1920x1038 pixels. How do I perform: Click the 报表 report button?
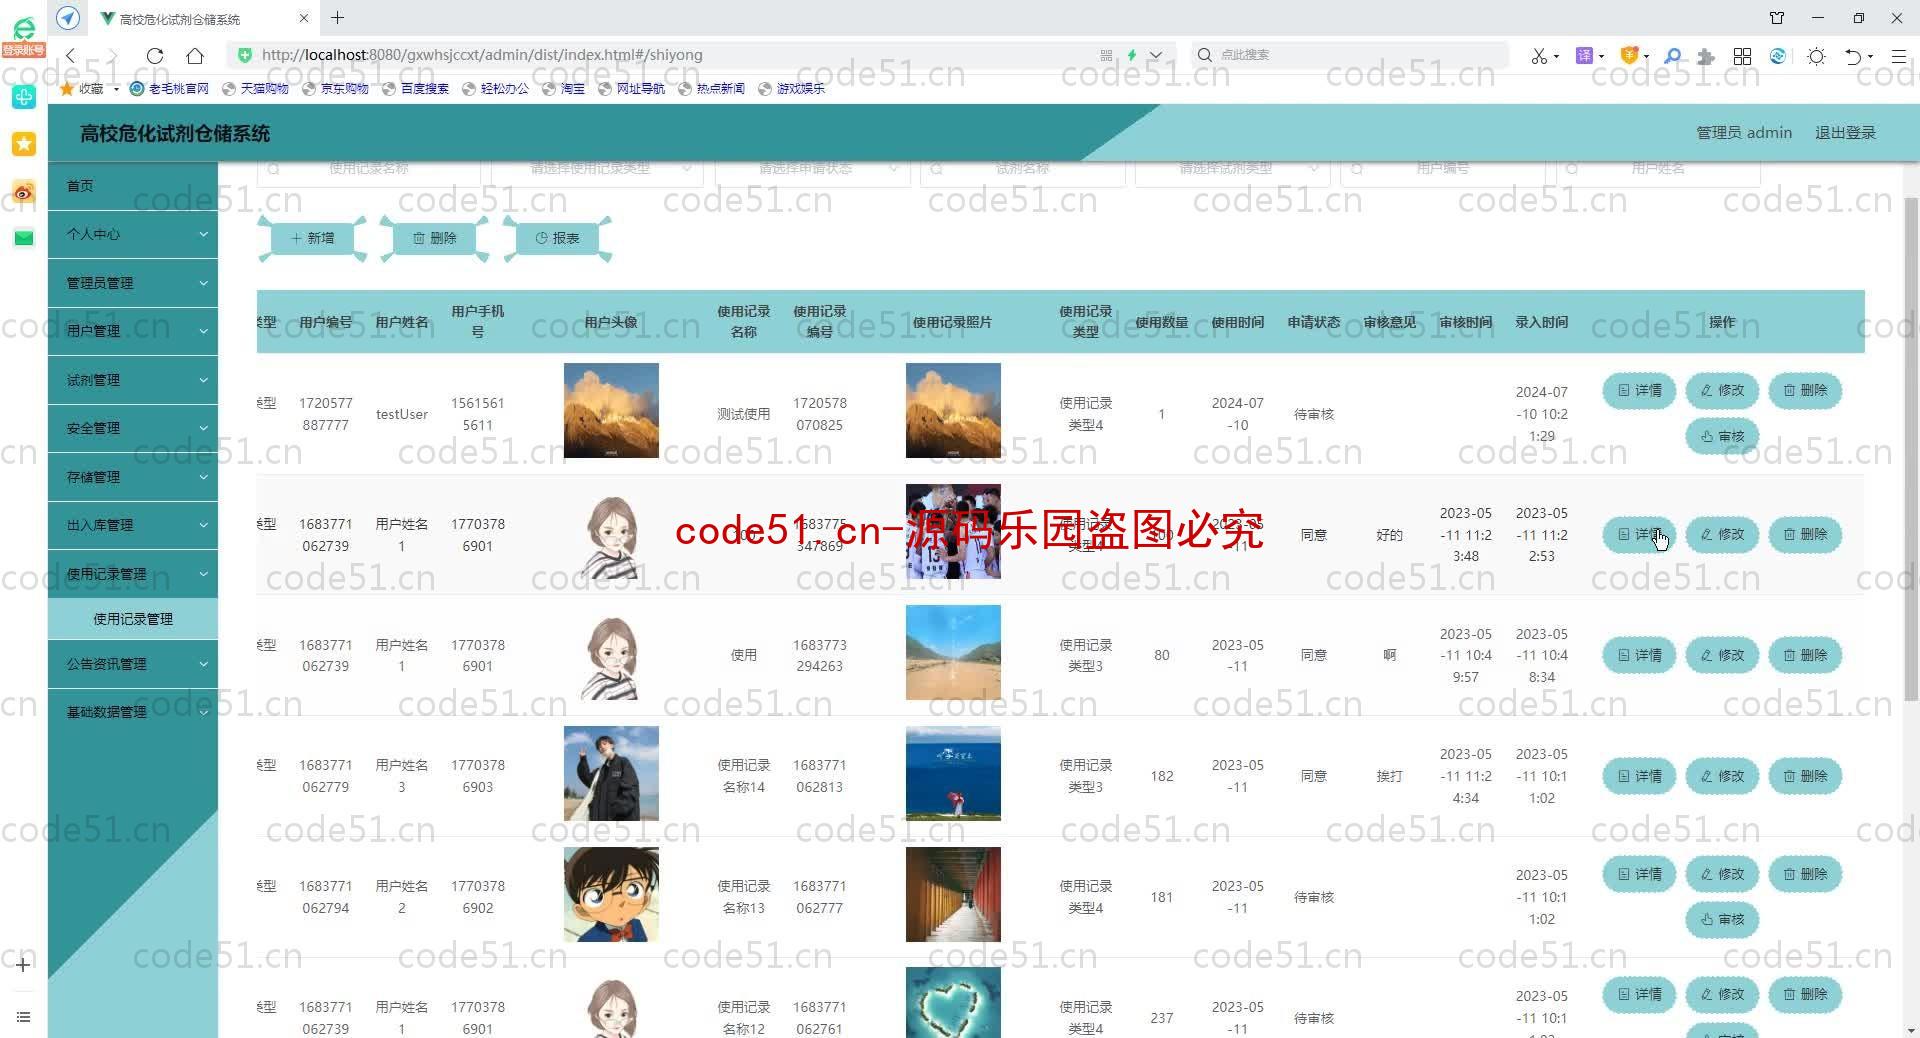(558, 238)
